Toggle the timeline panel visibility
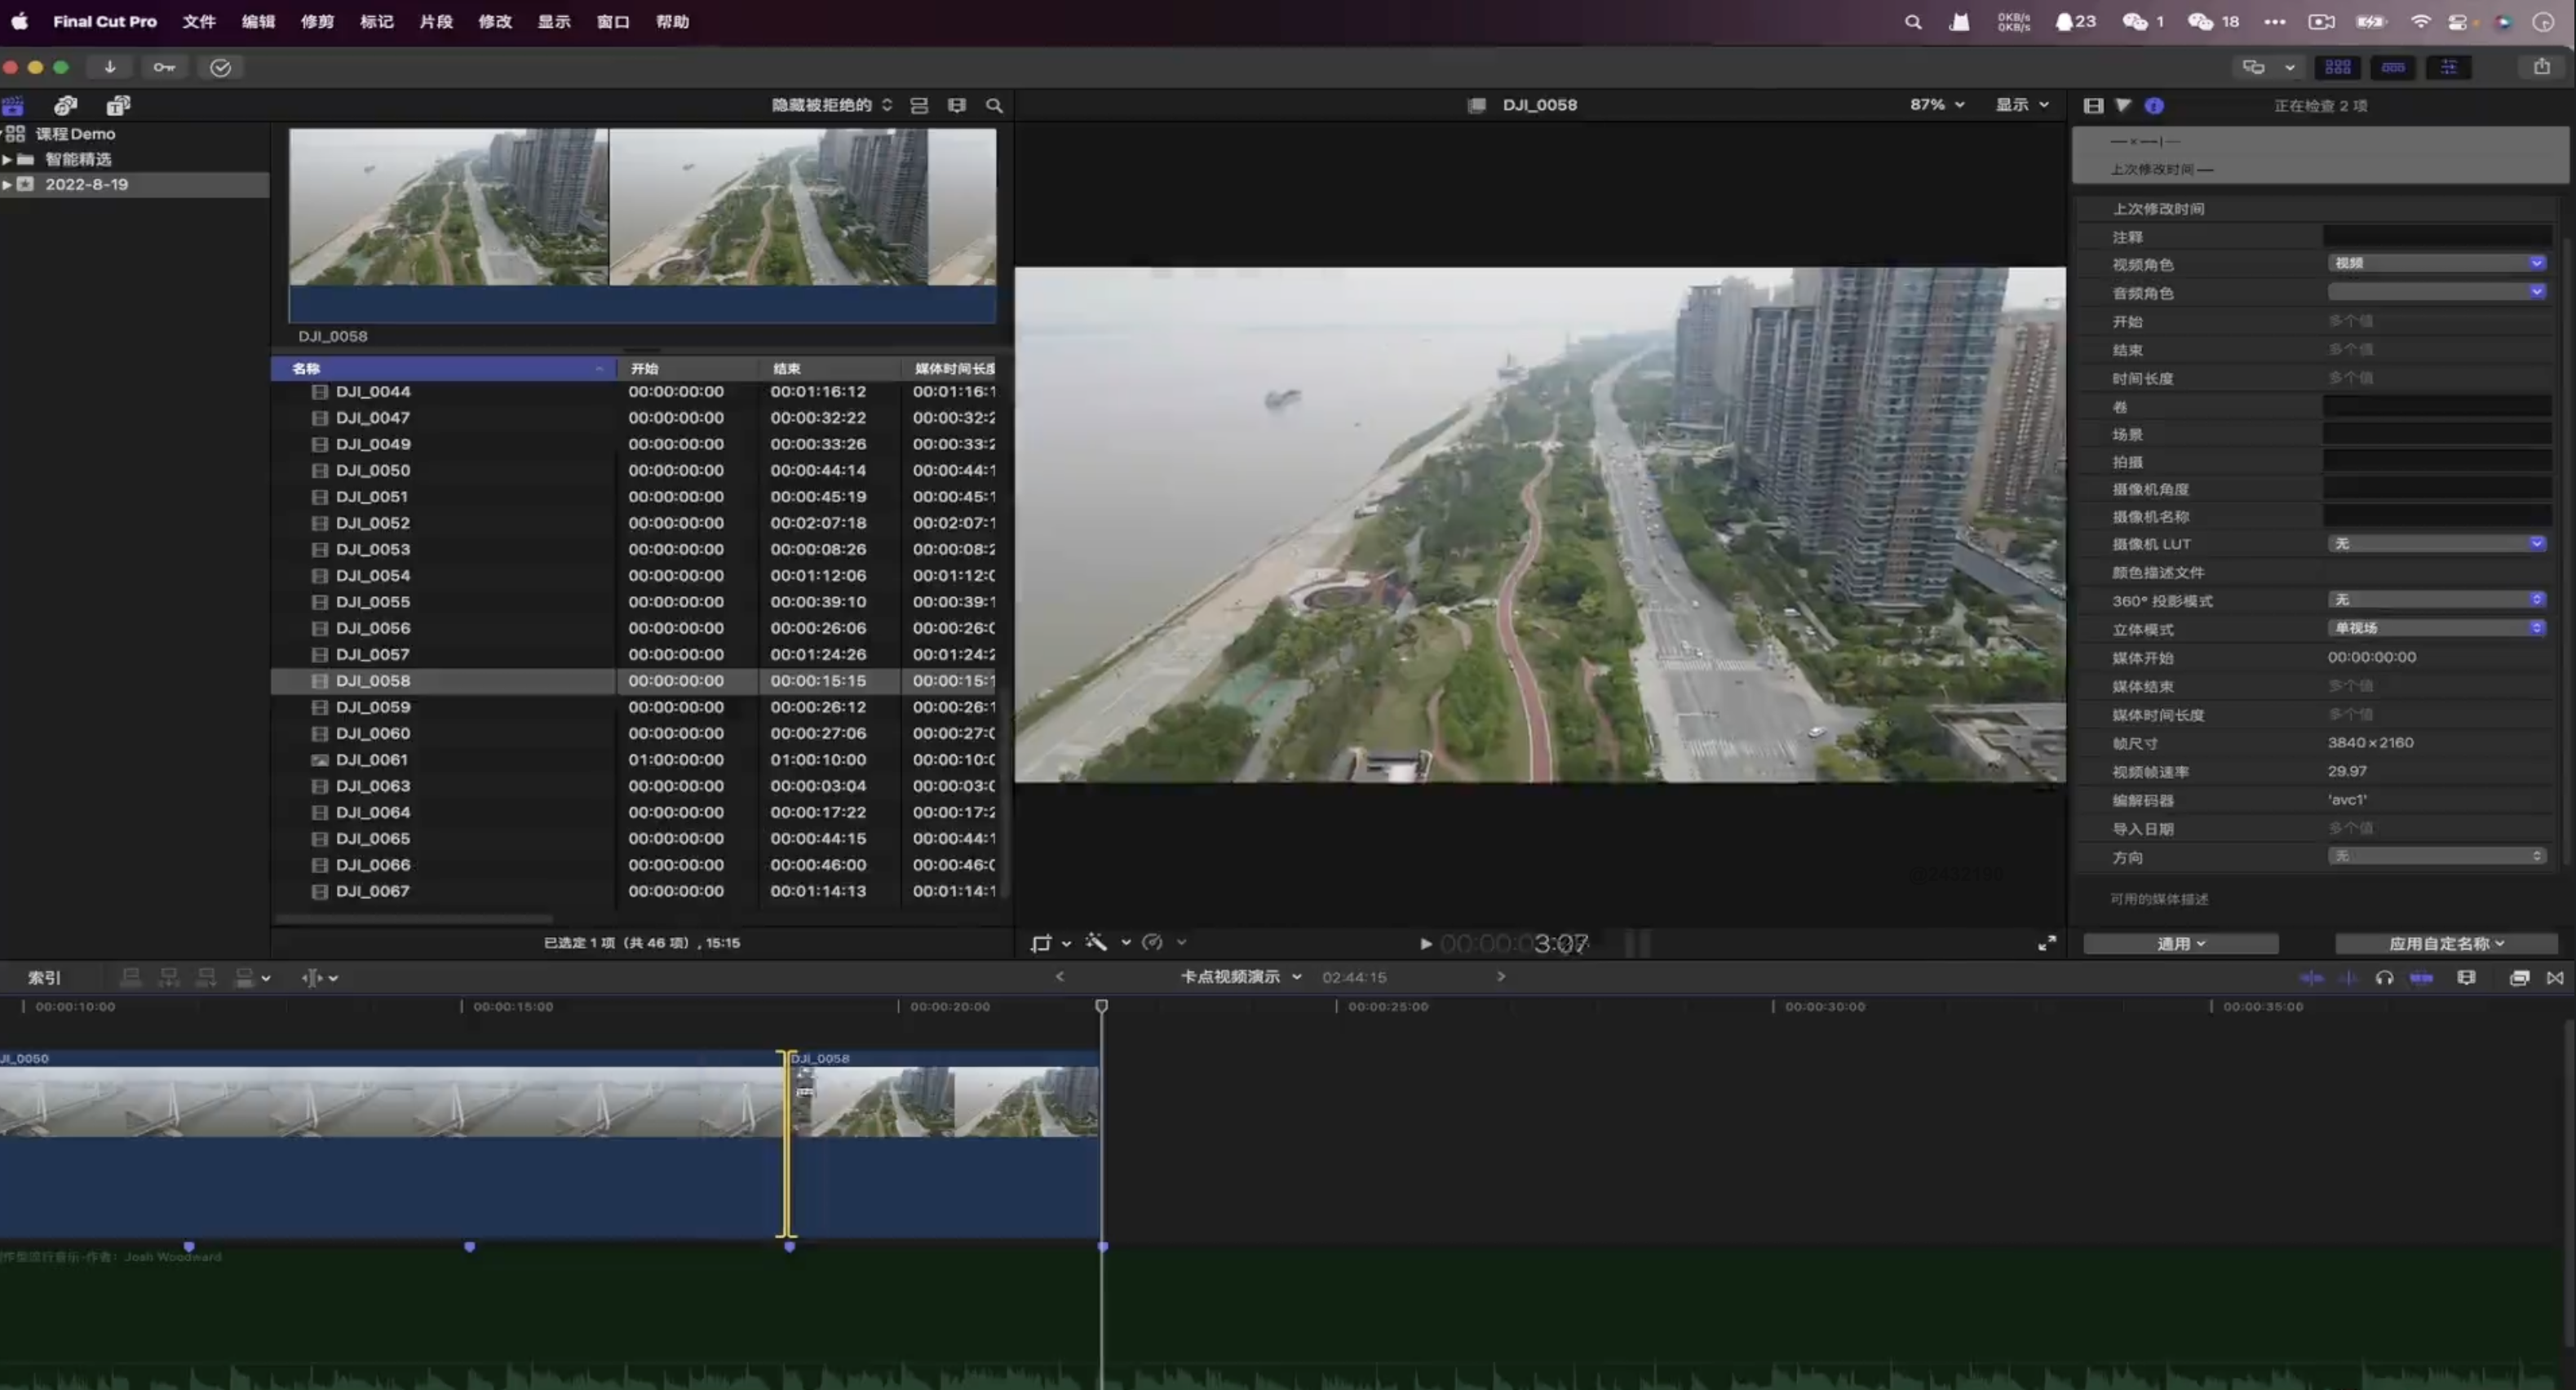The width and height of the screenshot is (2576, 1390). tap(2393, 67)
